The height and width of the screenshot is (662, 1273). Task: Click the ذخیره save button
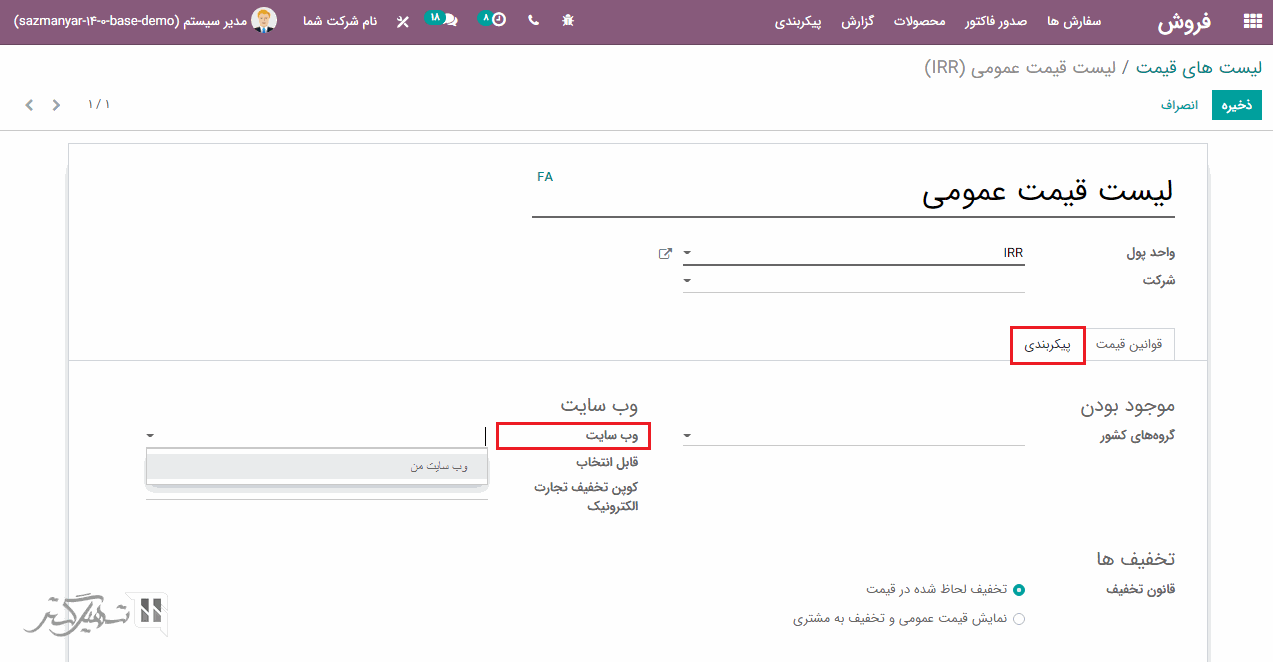1237,105
